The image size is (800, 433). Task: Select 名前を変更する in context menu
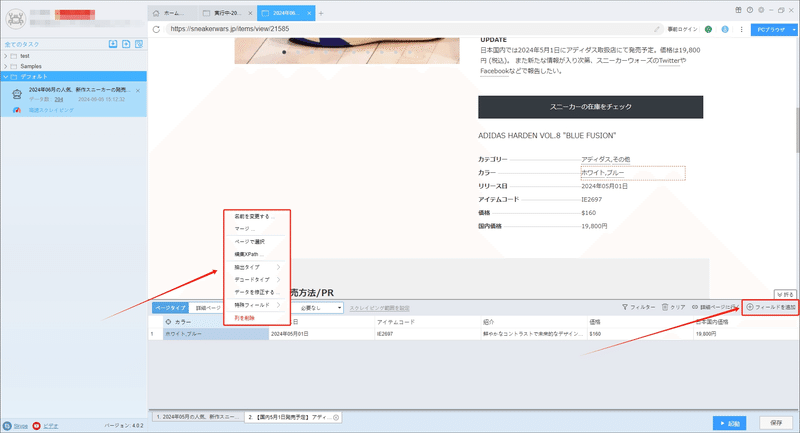click(x=257, y=216)
